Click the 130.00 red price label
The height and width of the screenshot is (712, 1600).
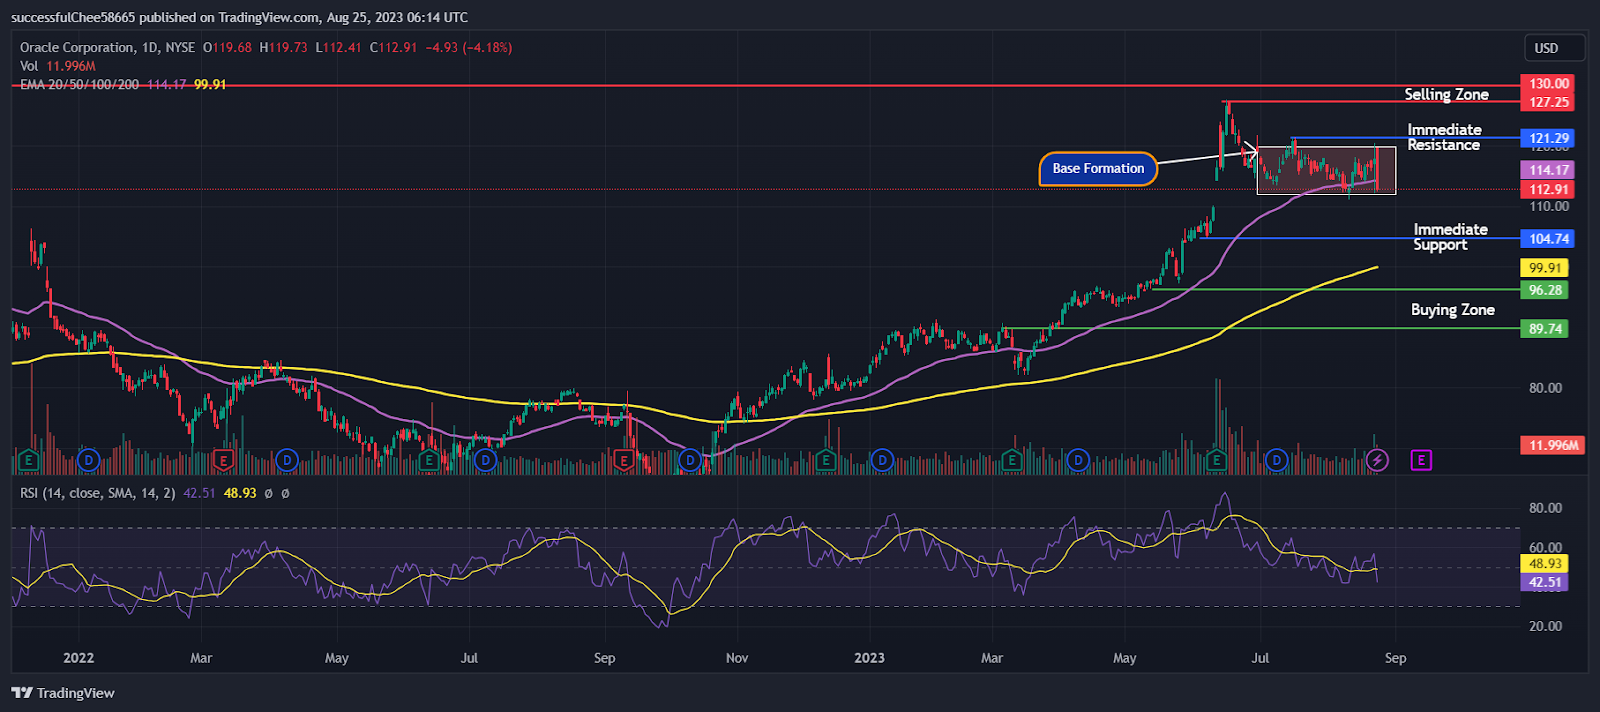[1548, 84]
